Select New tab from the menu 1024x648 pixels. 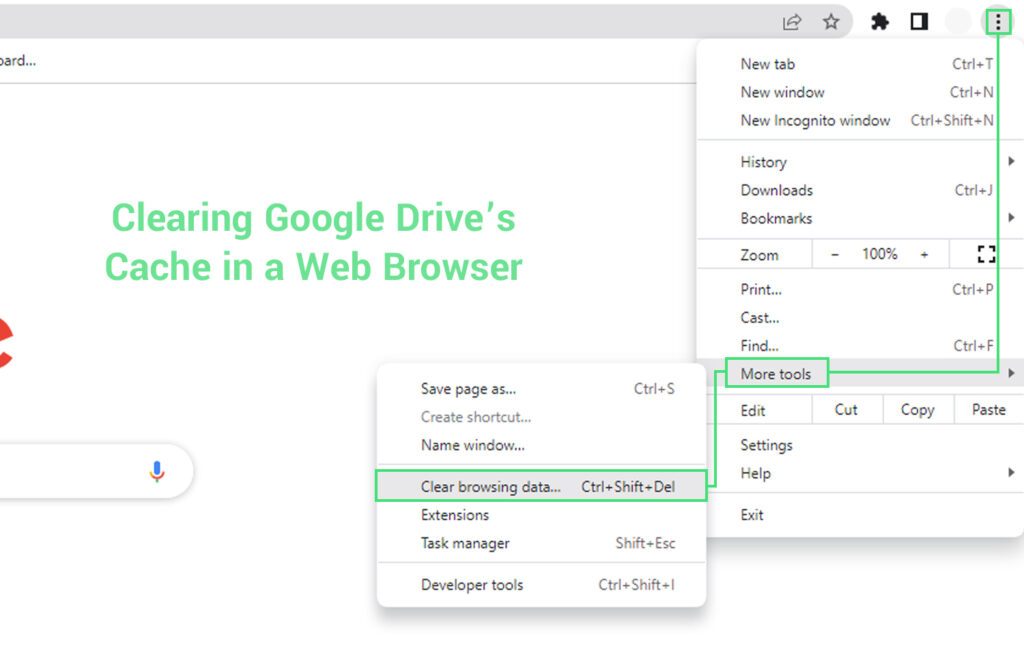click(860, 64)
